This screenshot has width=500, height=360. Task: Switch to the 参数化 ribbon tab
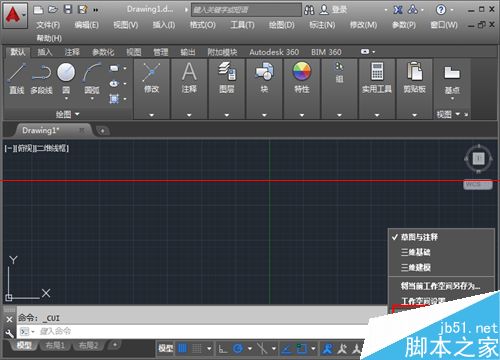(x=103, y=52)
